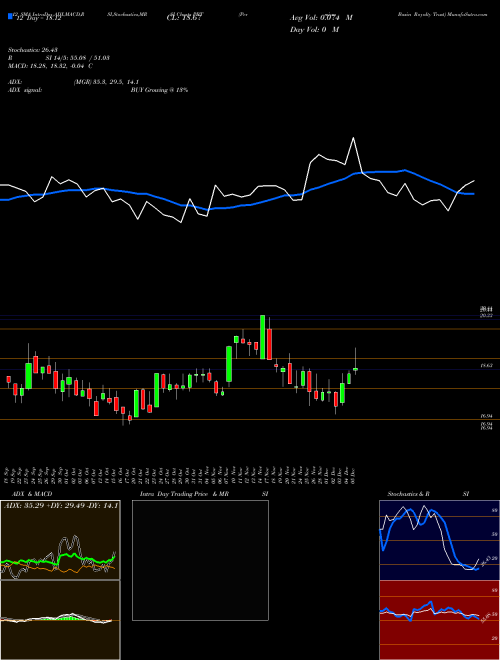Click the top blue horizontal resistance line label
Screen dimensions: 500x660
point(487,309)
